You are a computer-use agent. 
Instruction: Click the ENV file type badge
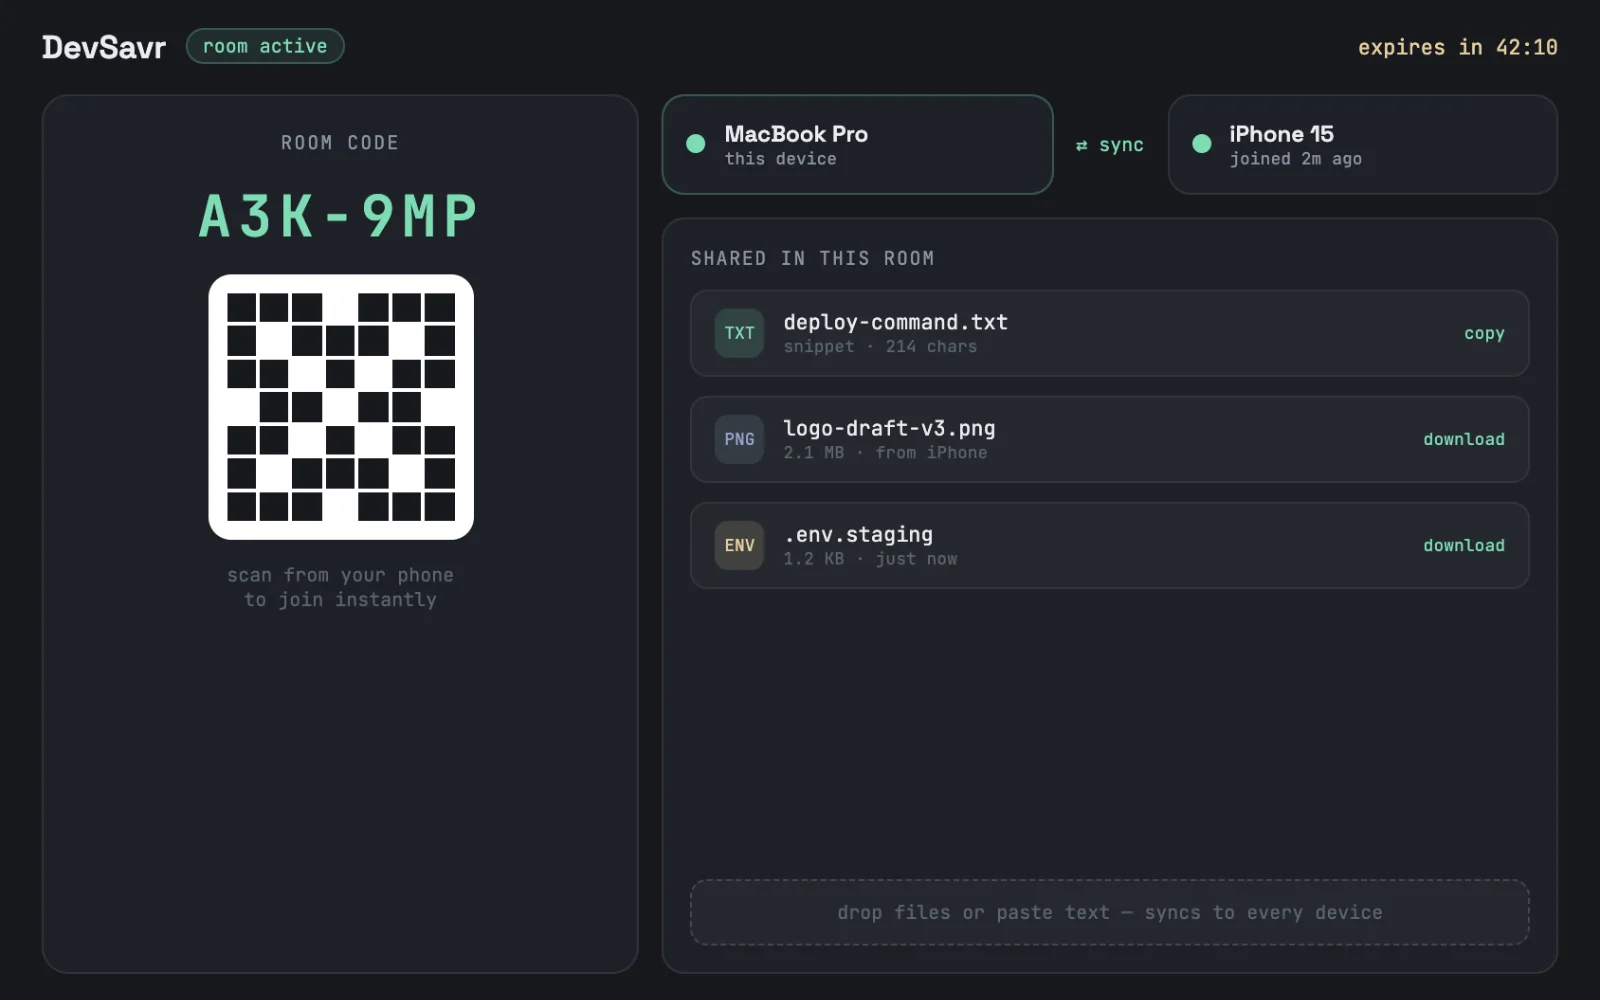(739, 545)
